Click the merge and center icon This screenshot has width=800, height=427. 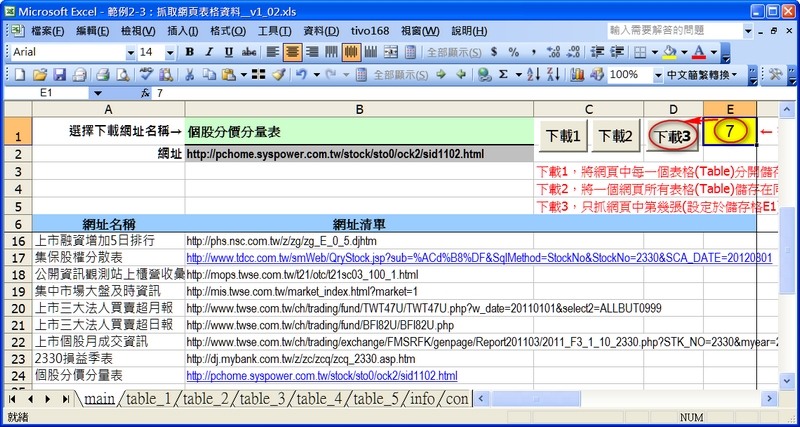click(x=391, y=52)
